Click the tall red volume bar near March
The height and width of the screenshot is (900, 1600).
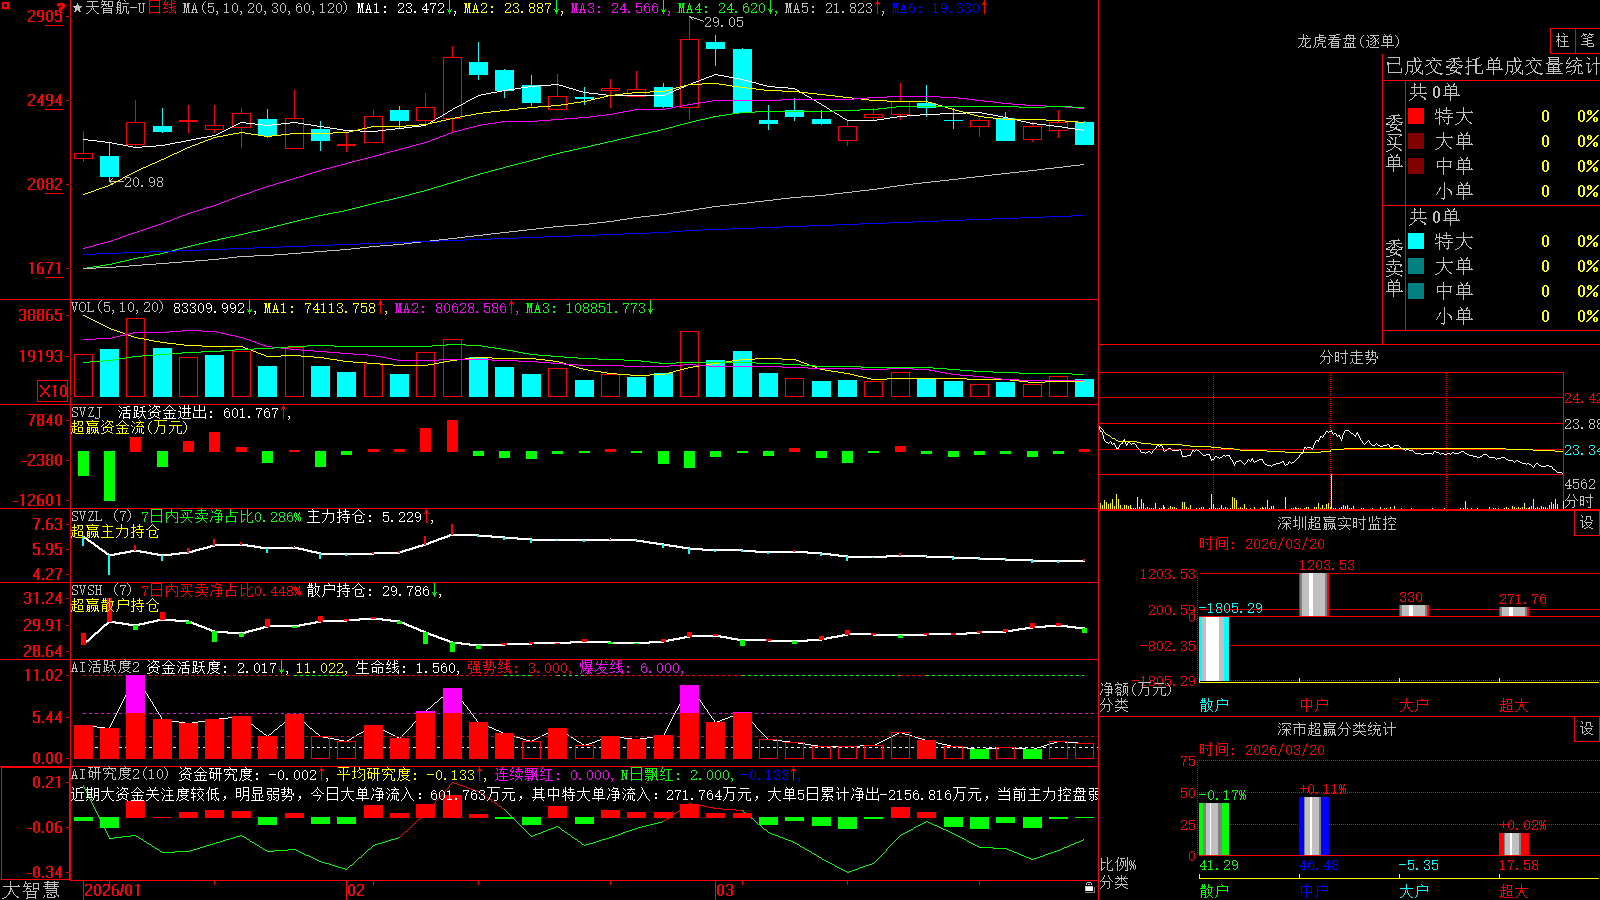click(689, 364)
